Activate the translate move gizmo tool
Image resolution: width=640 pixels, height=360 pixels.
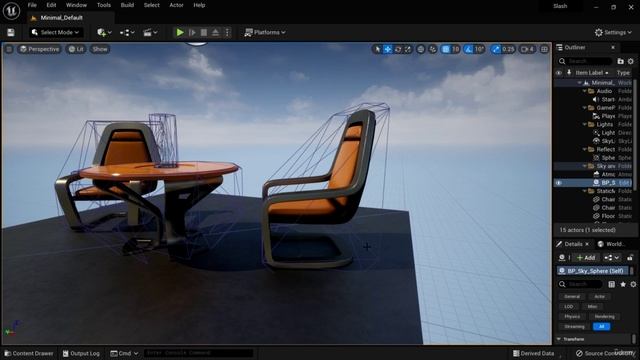387,49
